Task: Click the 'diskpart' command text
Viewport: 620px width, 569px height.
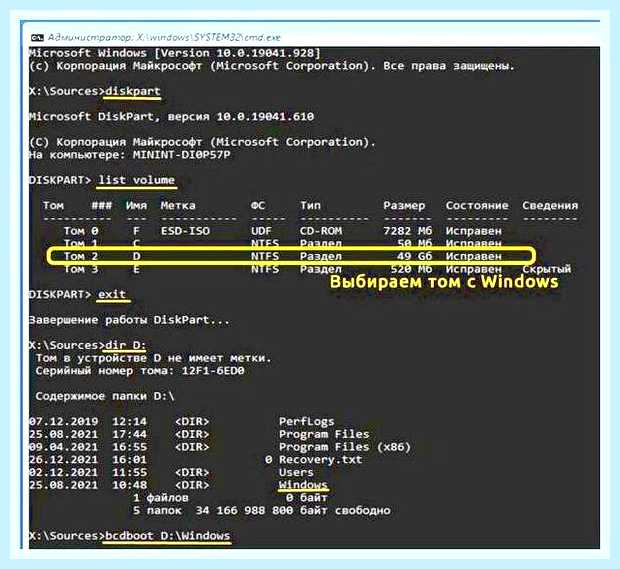Action: point(133,91)
